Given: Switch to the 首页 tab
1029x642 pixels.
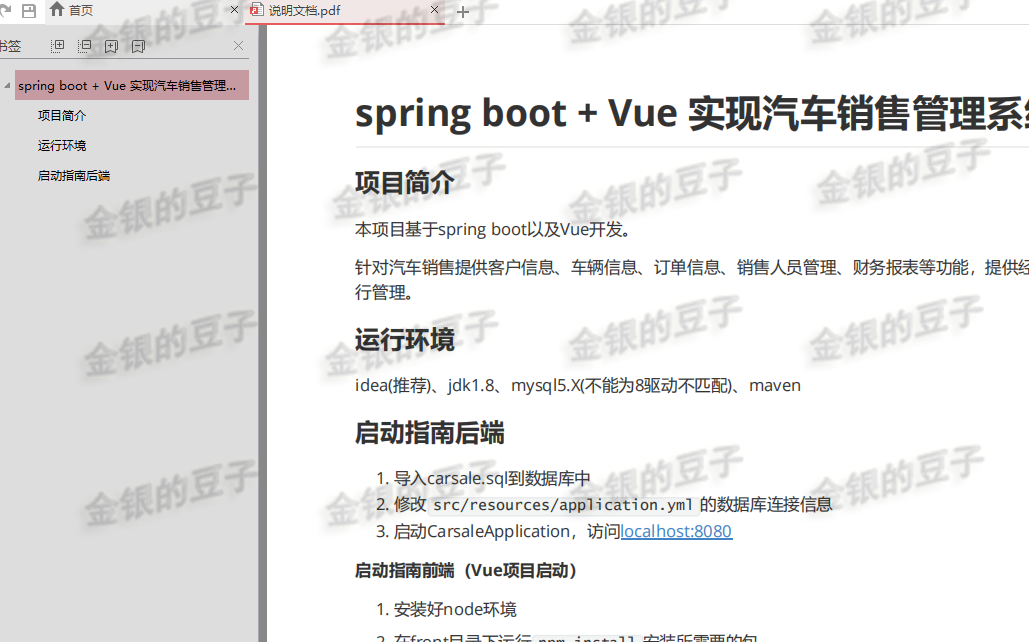Looking at the screenshot, I should click(x=78, y=11).
